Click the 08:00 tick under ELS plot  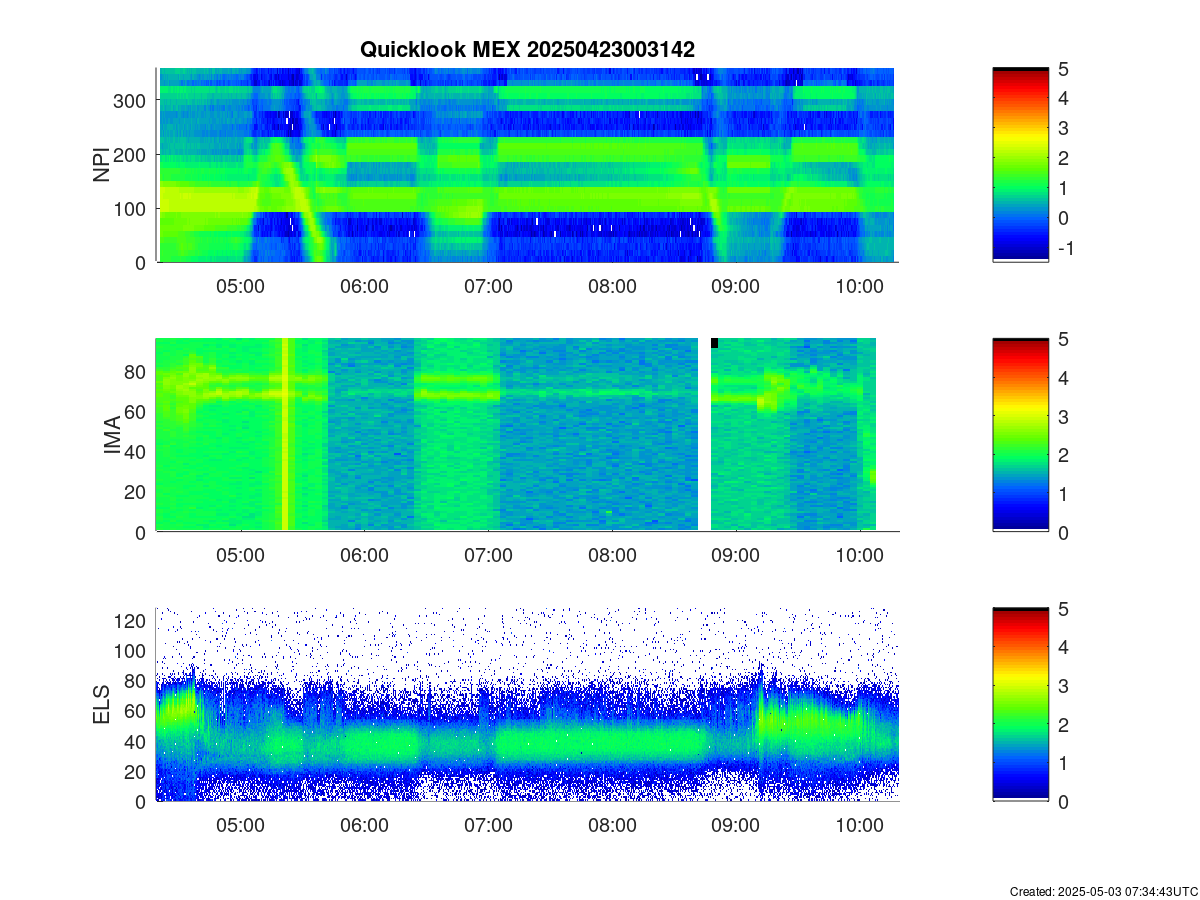(612, 825)
